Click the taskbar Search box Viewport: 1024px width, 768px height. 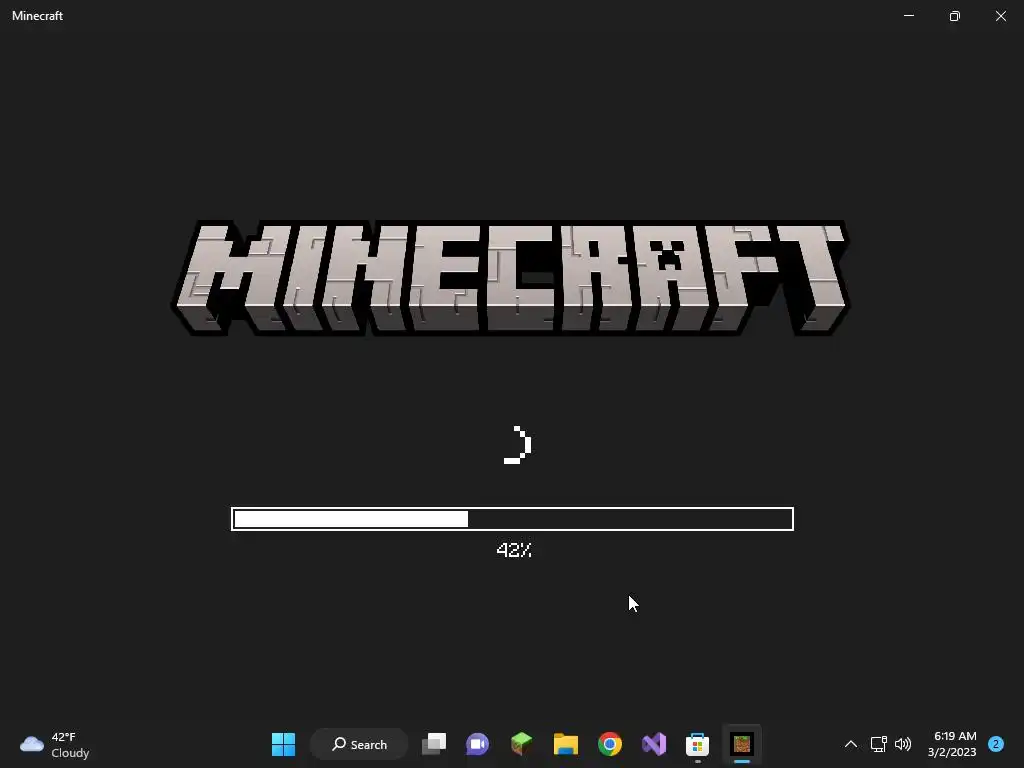[x=359, y=744]
